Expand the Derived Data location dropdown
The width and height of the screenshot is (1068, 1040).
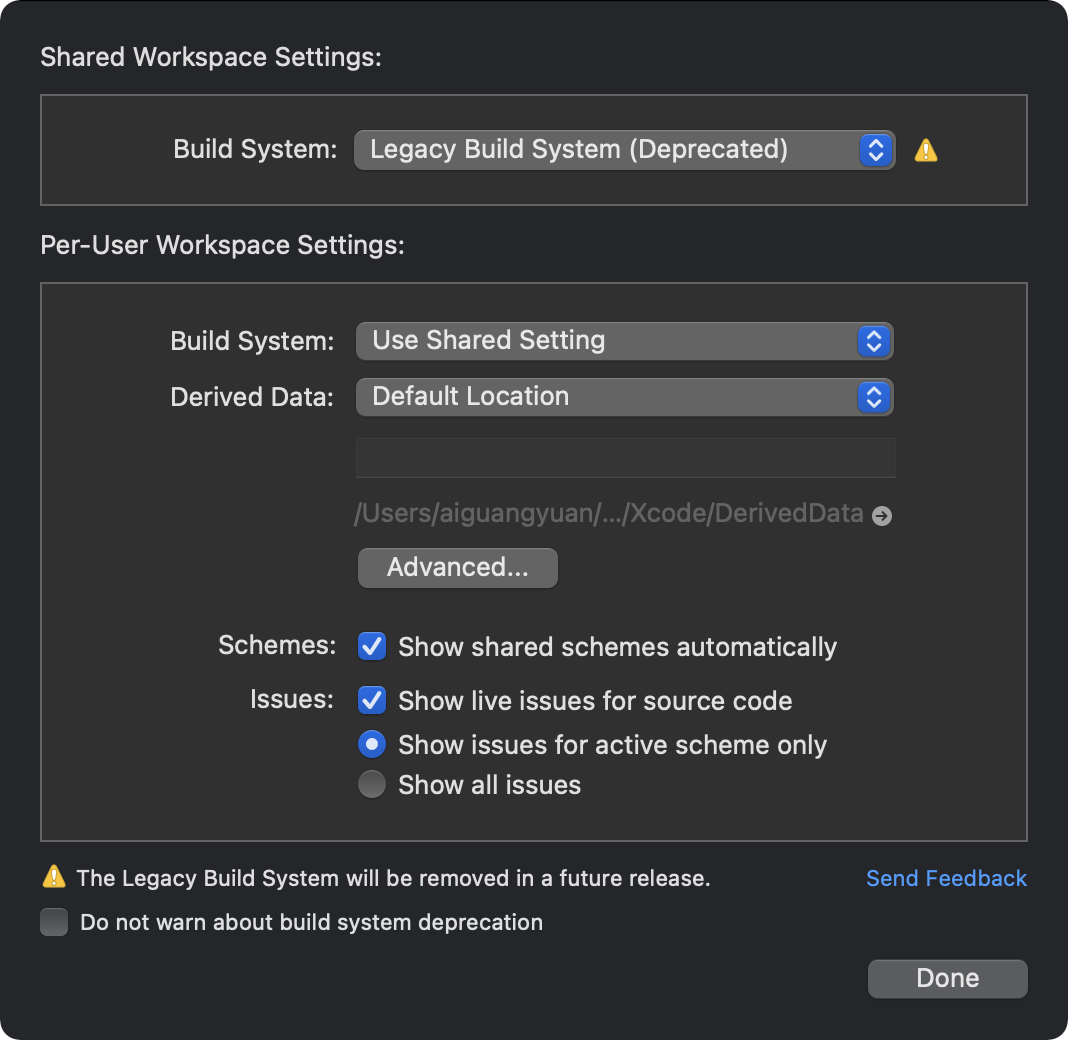point(624,397)
